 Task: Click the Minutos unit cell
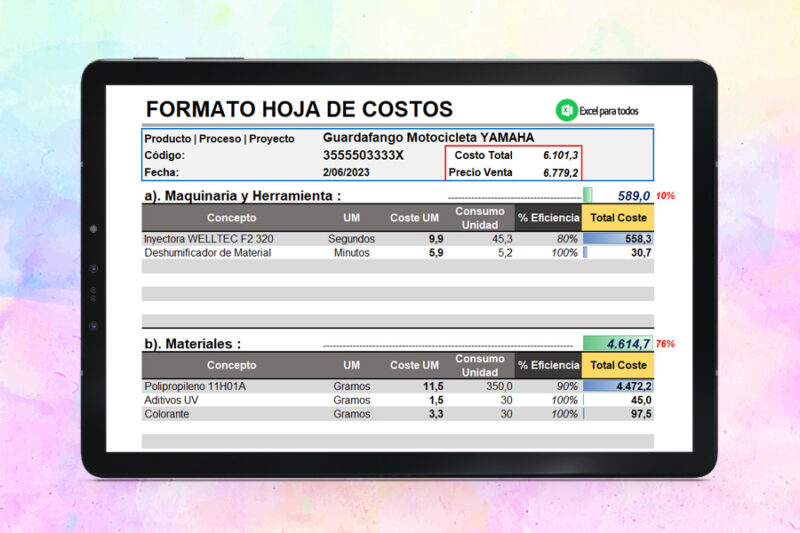[x=352, y=252]
